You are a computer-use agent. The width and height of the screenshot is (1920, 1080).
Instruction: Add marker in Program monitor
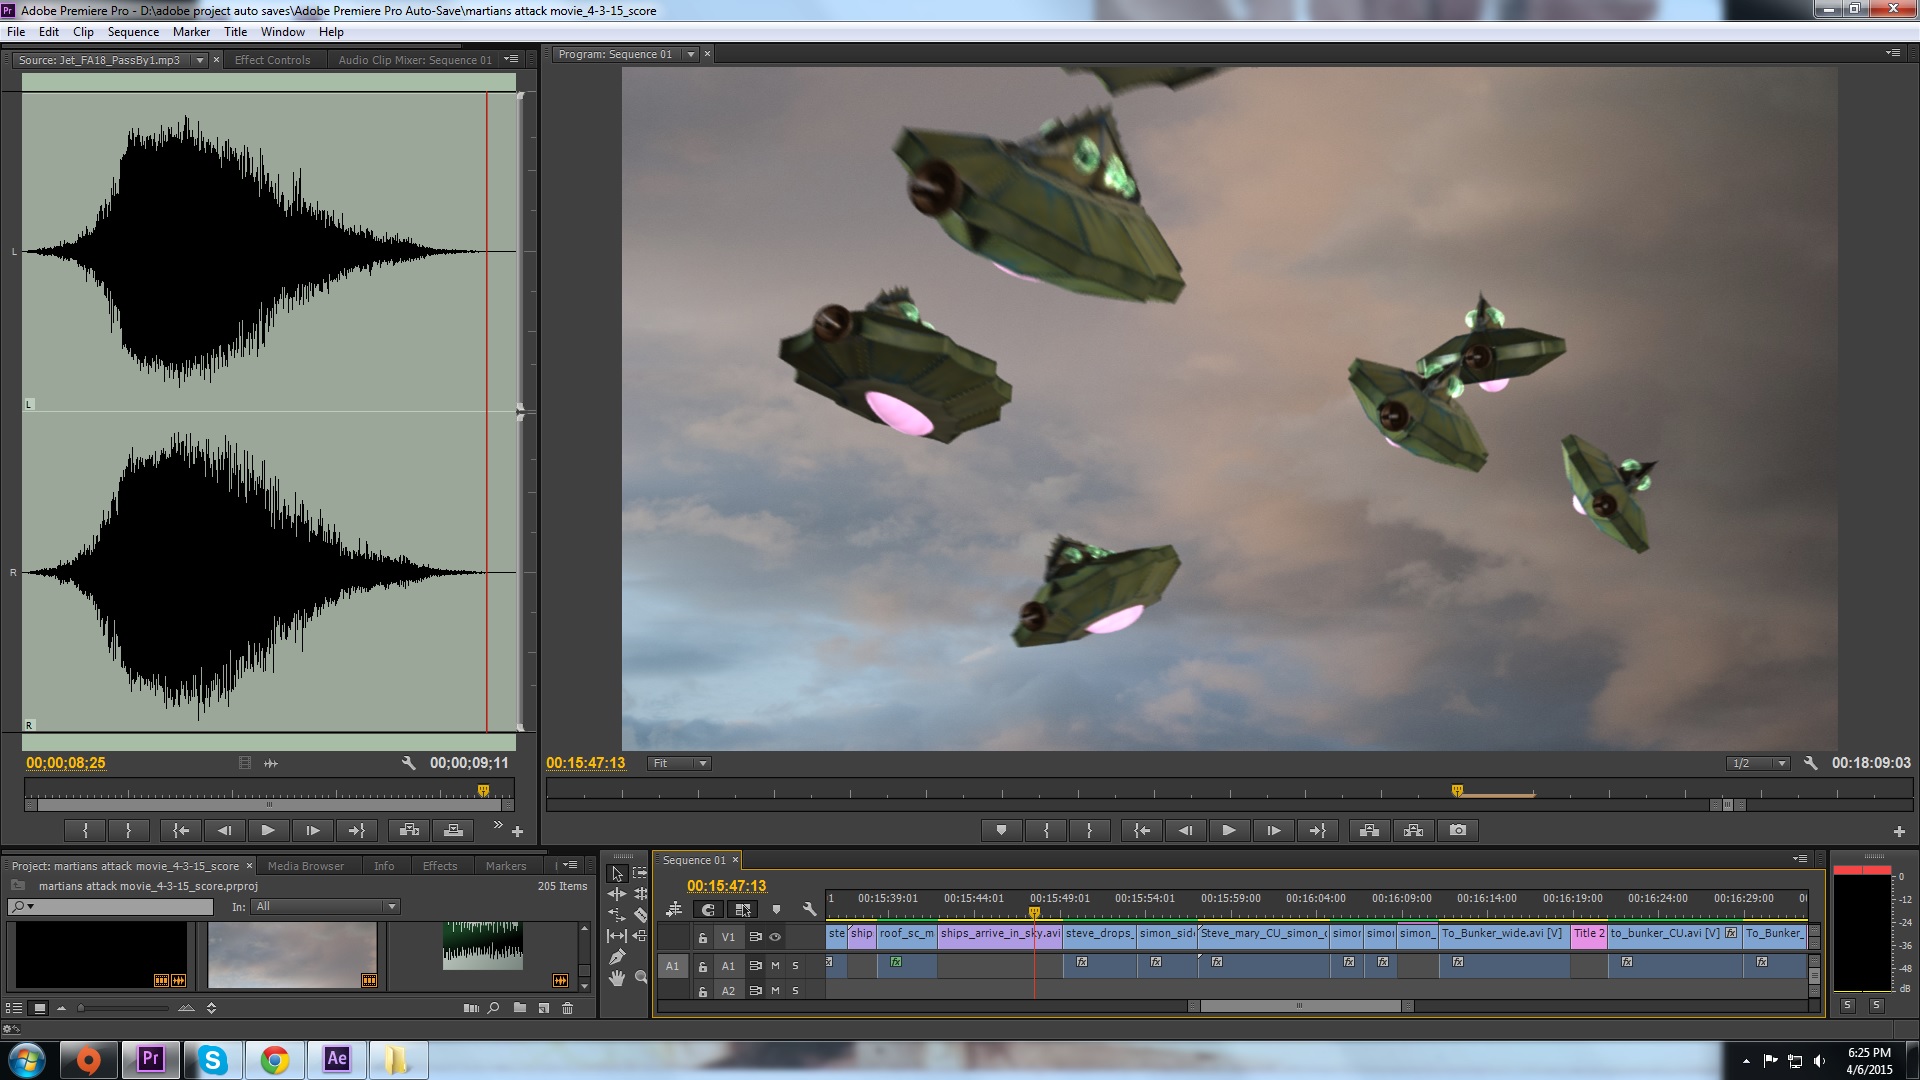point(1001,830)
